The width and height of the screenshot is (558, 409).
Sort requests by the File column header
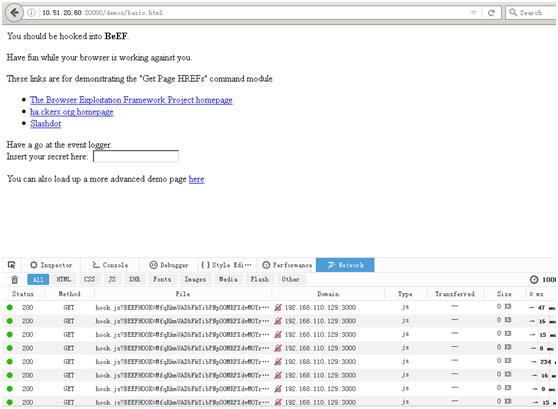coord(183,294)
